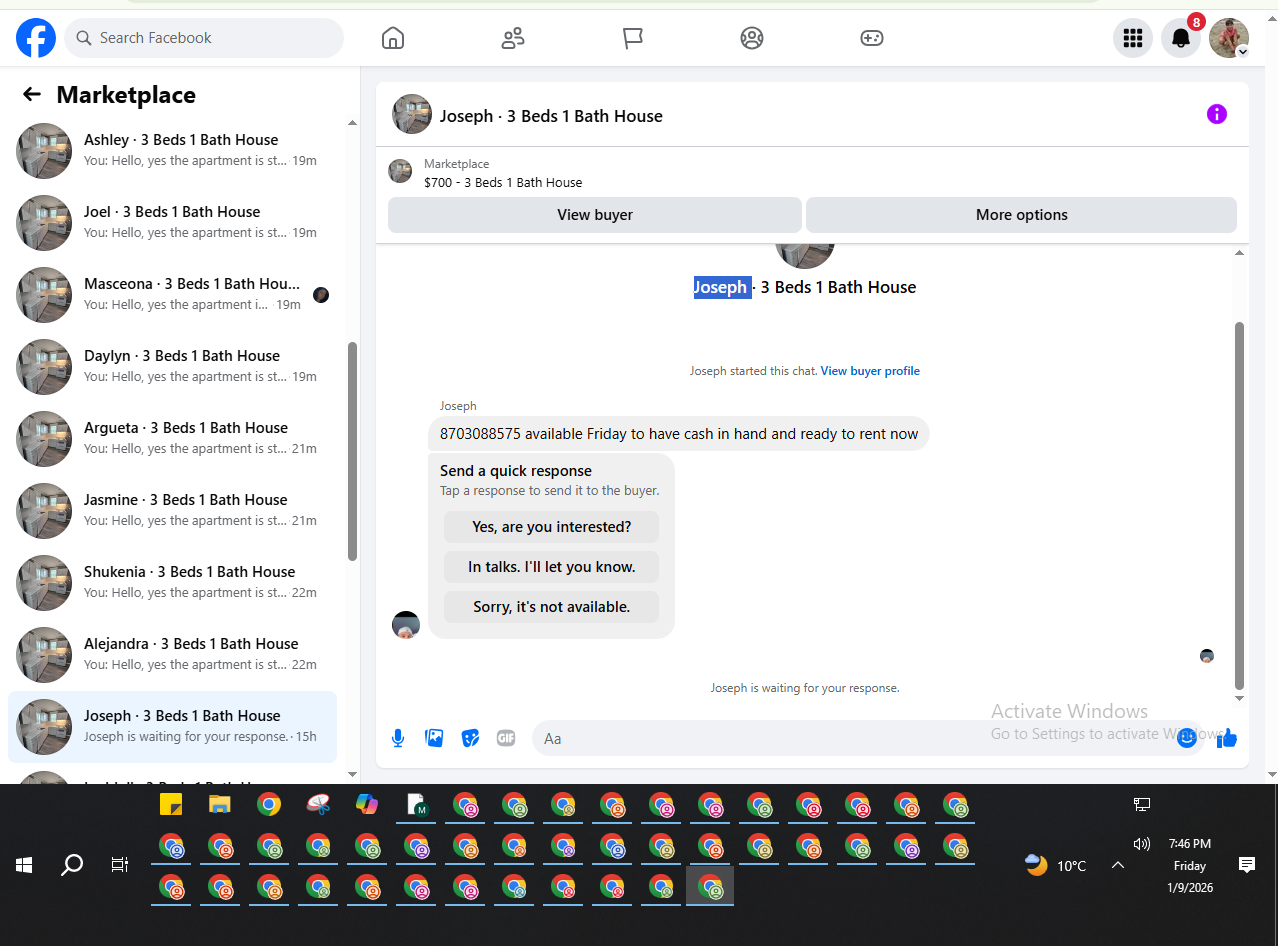This screenshot has width=1278, height=946.
Task: Open Sticky Notes from taskbar
Action: (x=171, y=804)
